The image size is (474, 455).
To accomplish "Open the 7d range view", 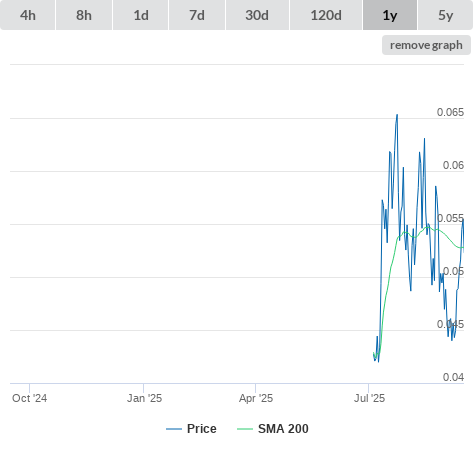I will coord(197,15).
